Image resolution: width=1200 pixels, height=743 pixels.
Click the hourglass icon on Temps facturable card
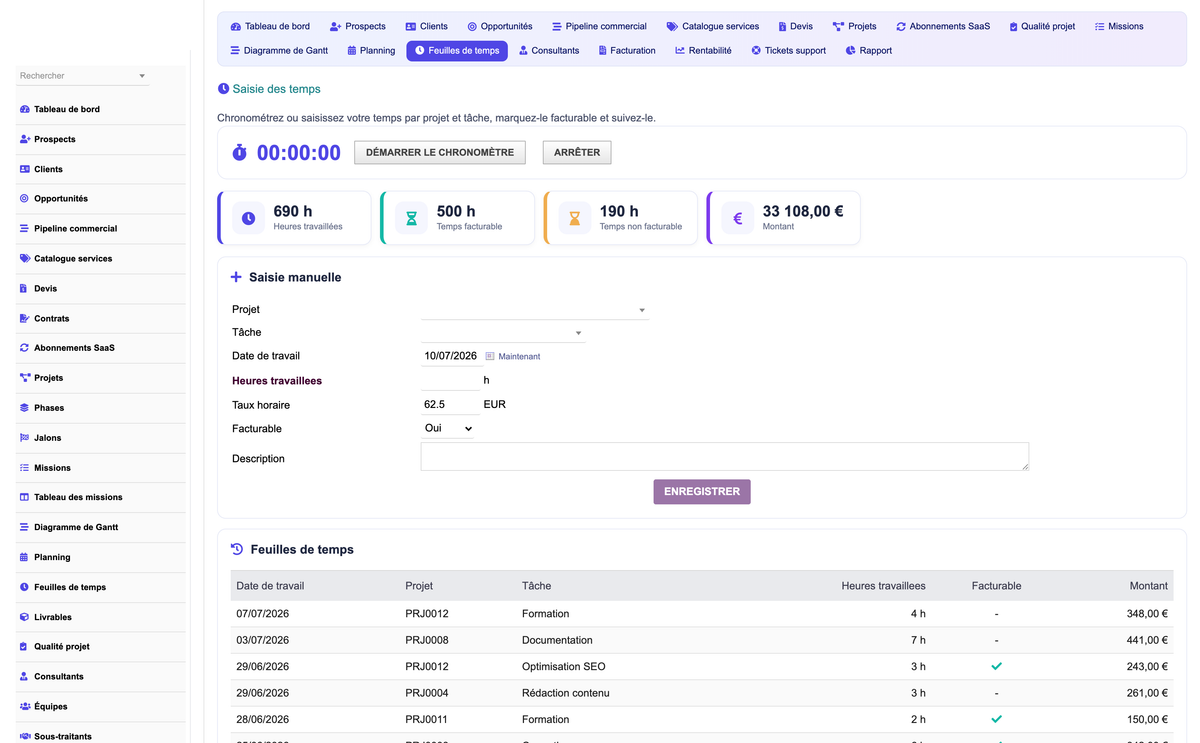click(x=412, y=218)
